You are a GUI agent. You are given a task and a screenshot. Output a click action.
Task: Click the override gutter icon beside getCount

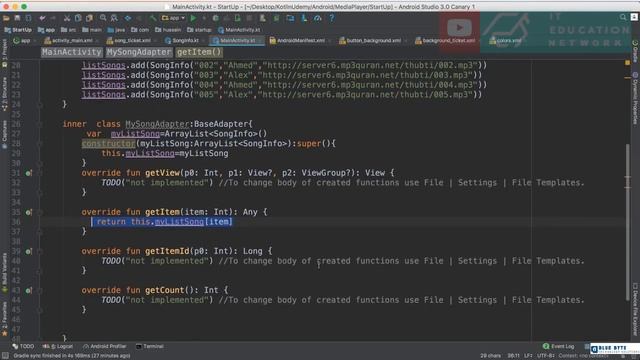28,291
